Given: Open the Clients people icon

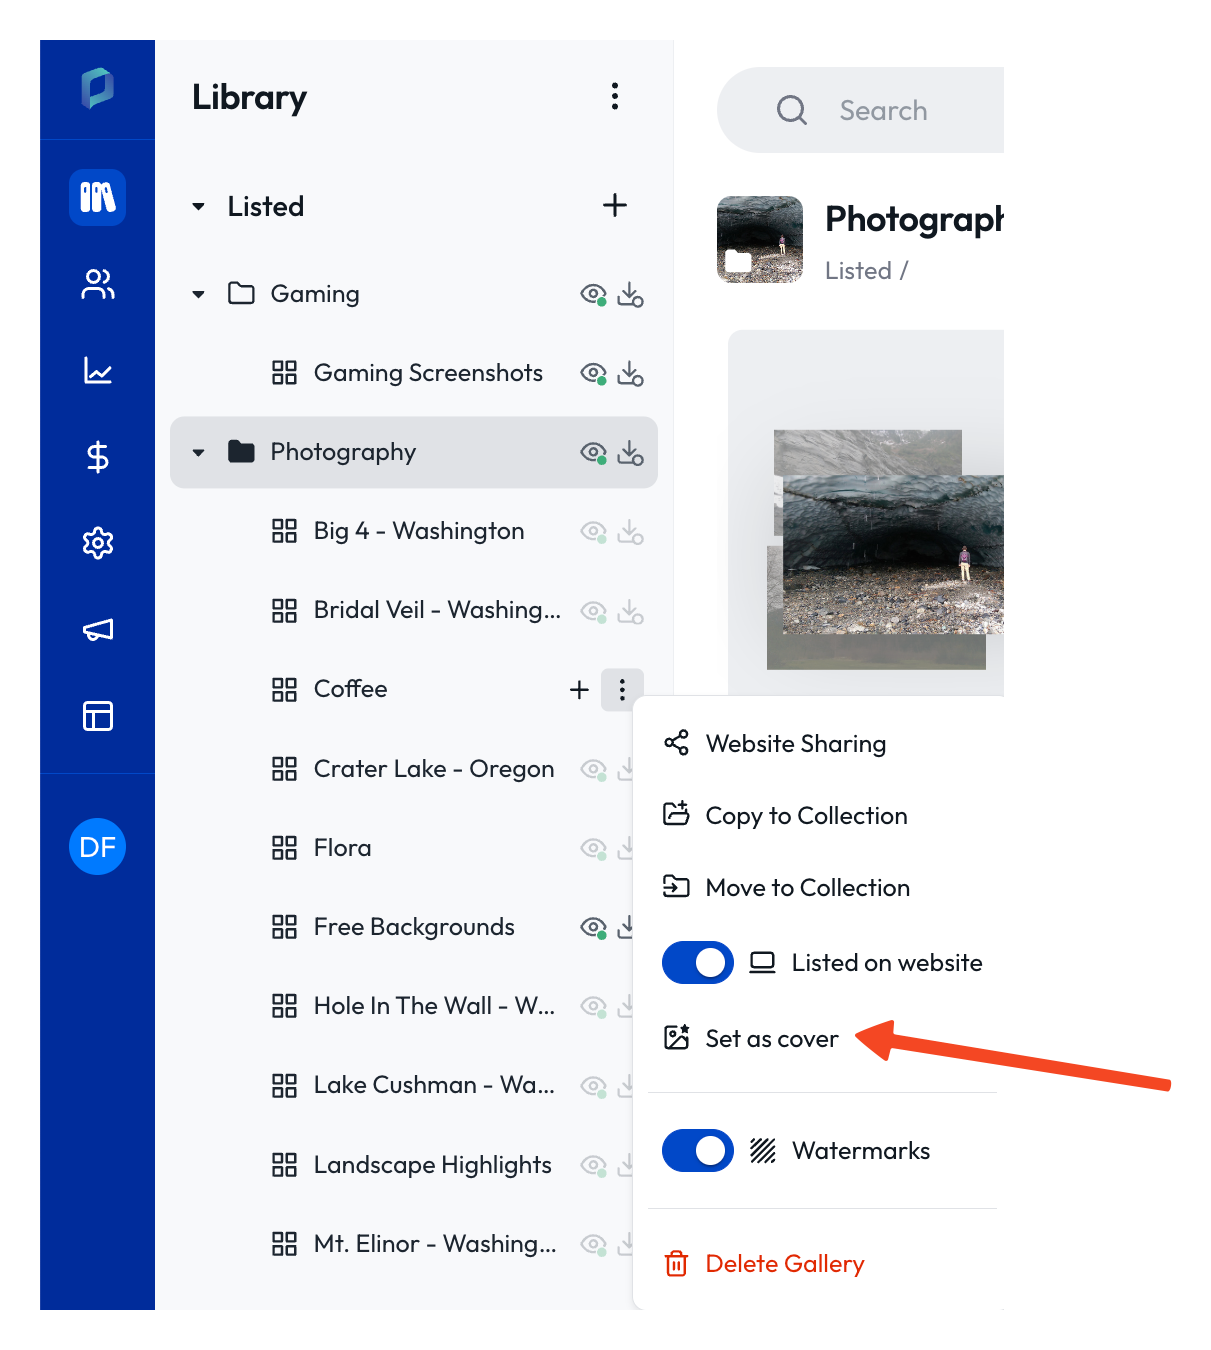Looking at the screenshot, I should [x=98, y=285].
